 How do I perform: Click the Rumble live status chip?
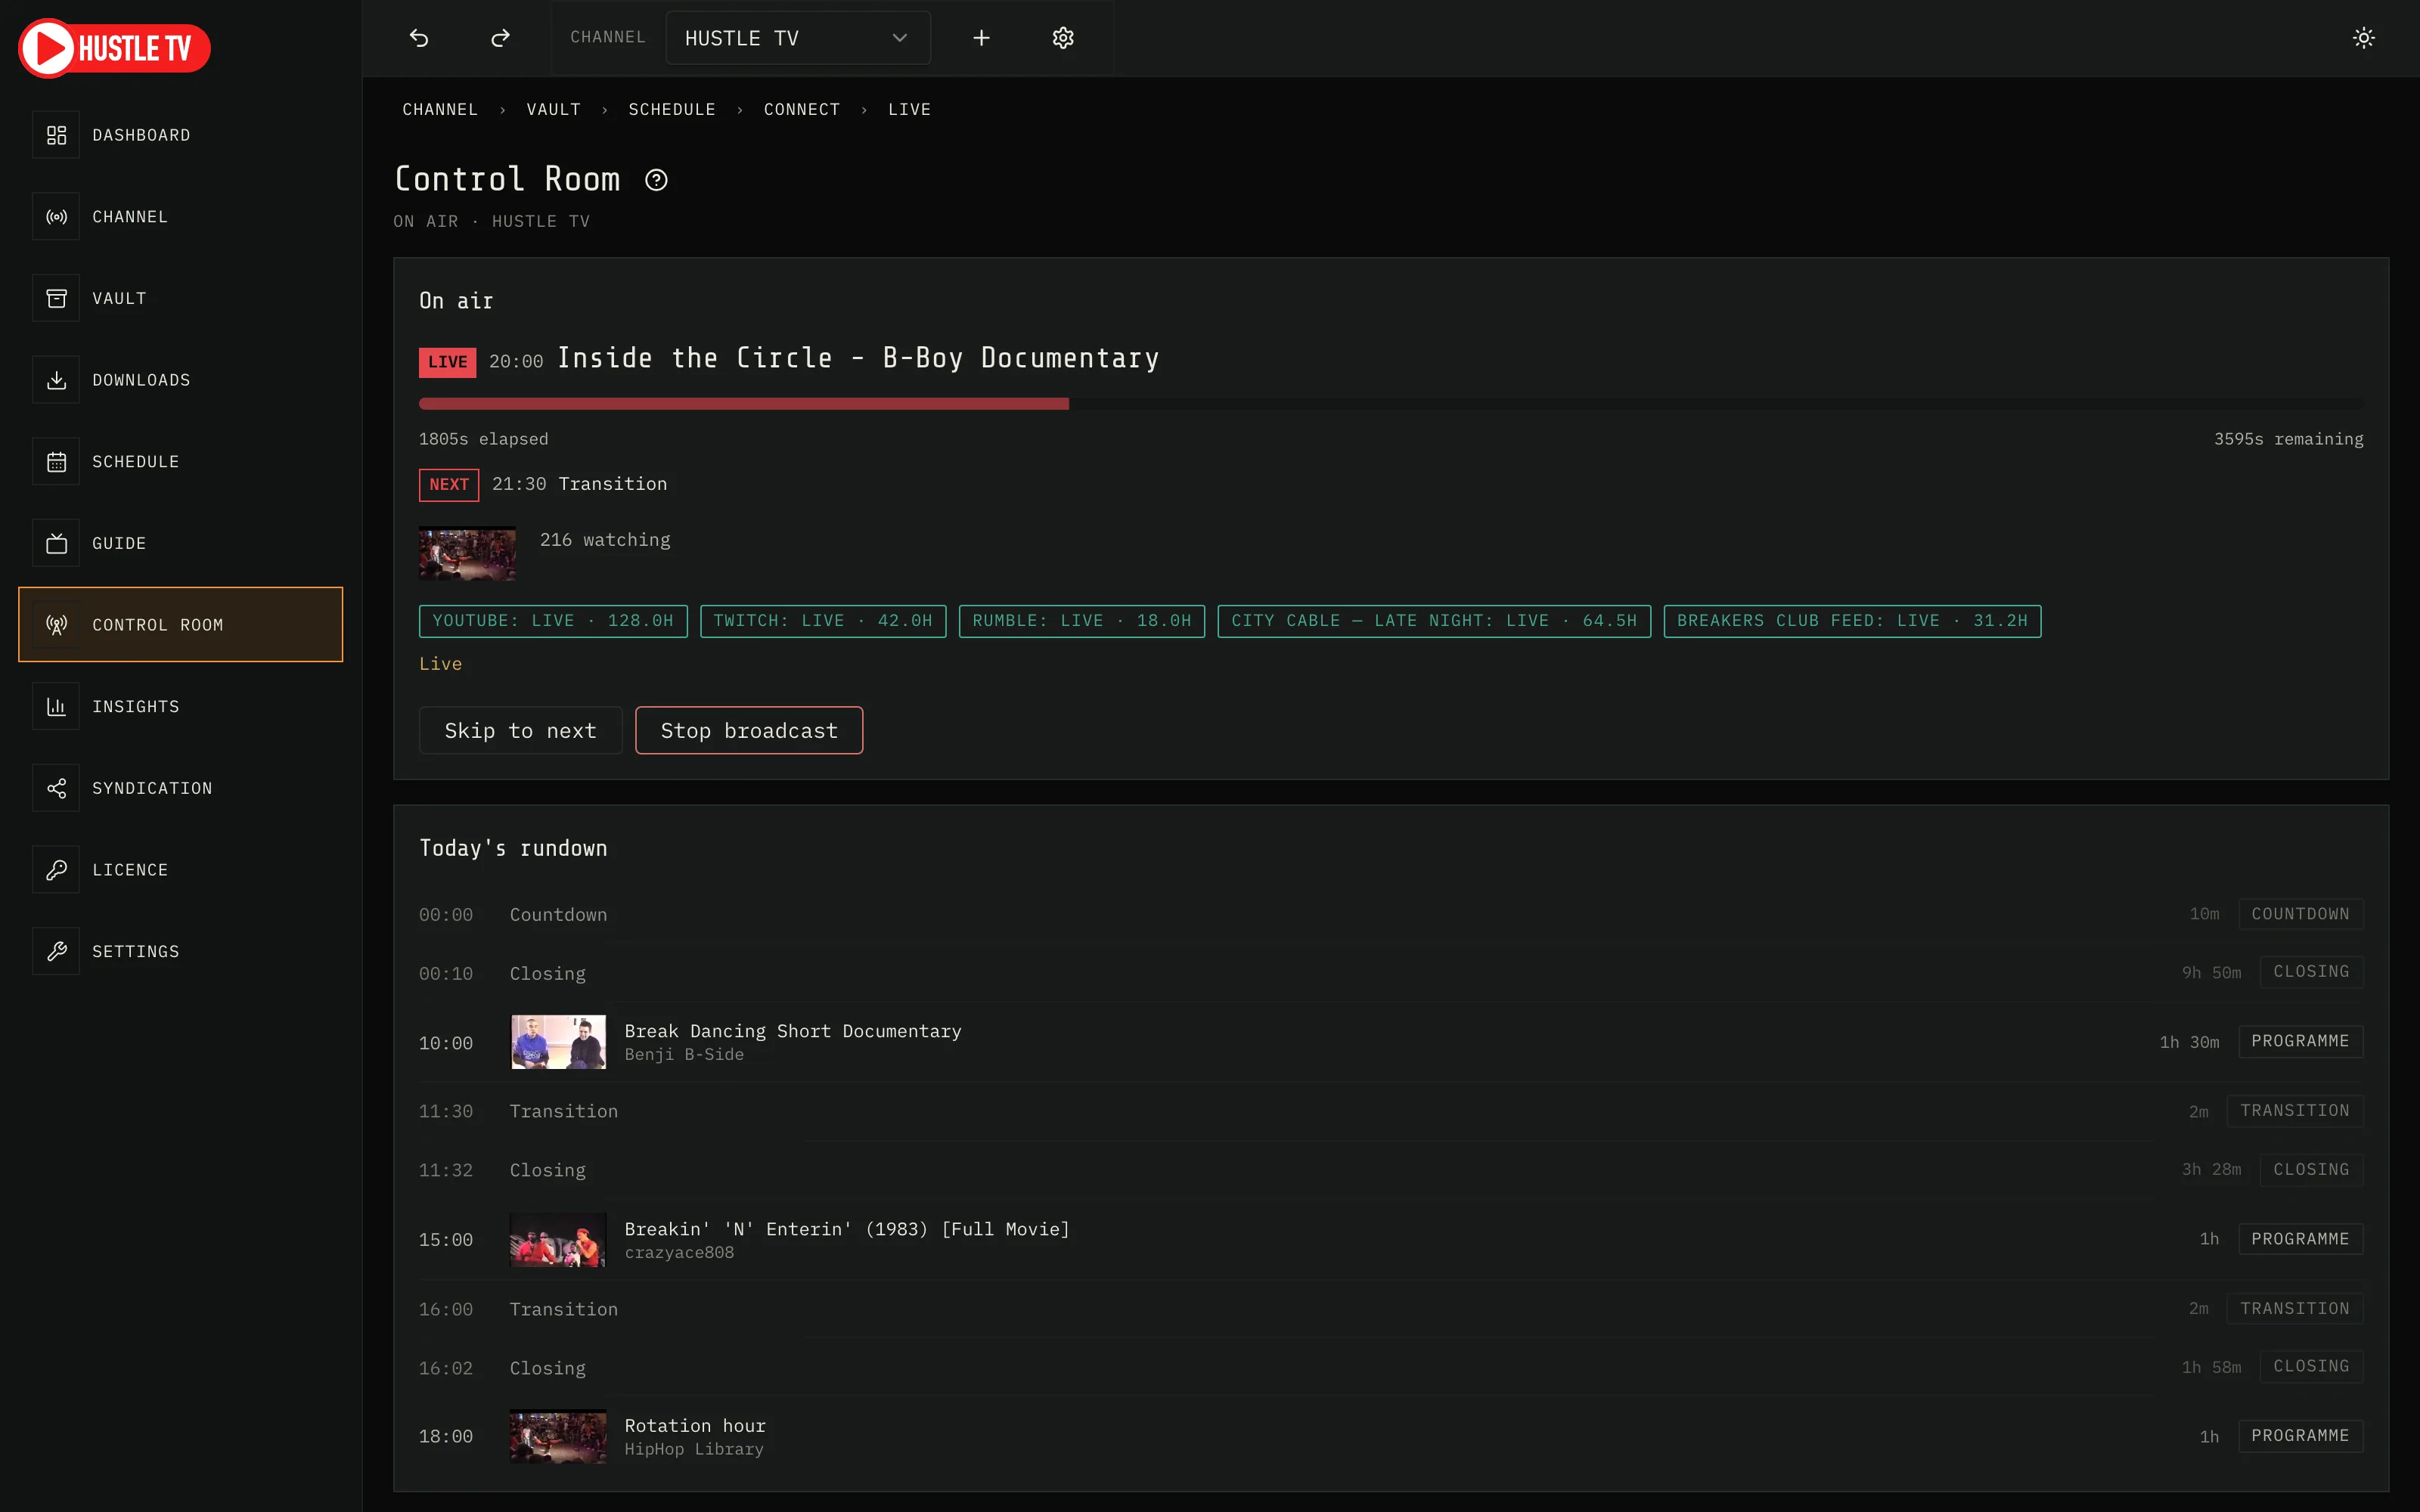1082,621
